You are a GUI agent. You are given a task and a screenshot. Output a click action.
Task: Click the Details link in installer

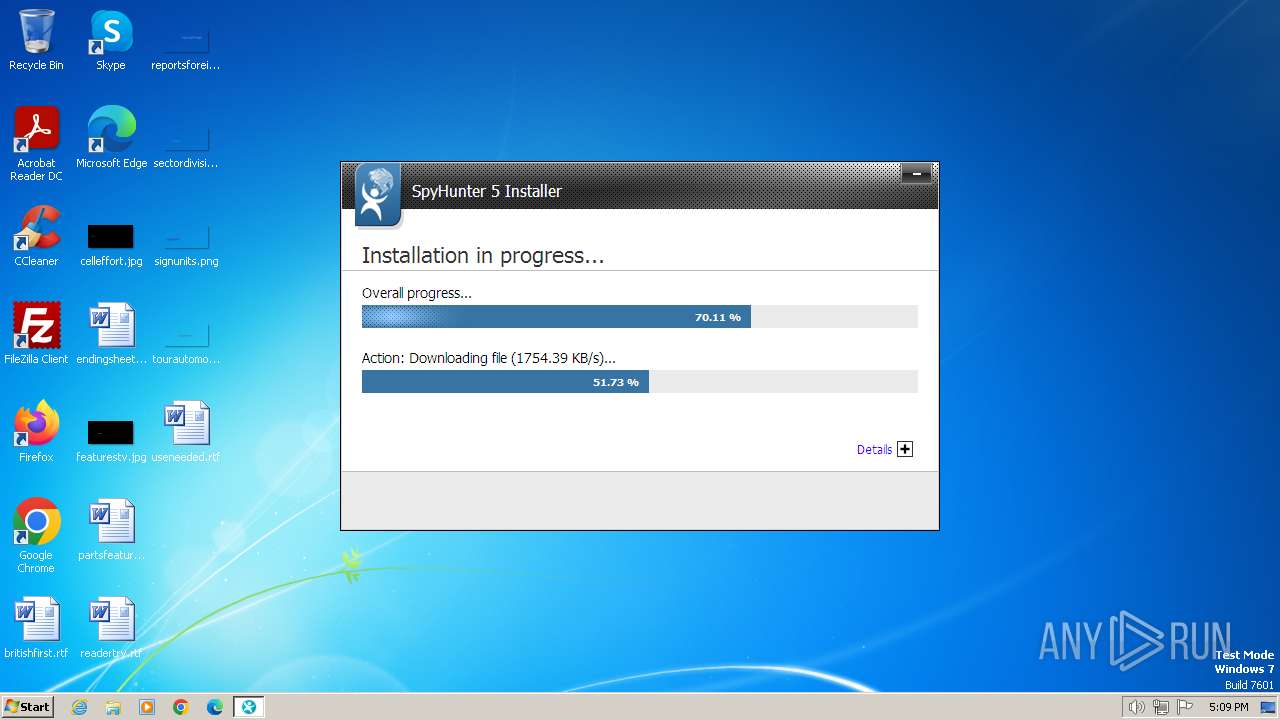[874, 450]
